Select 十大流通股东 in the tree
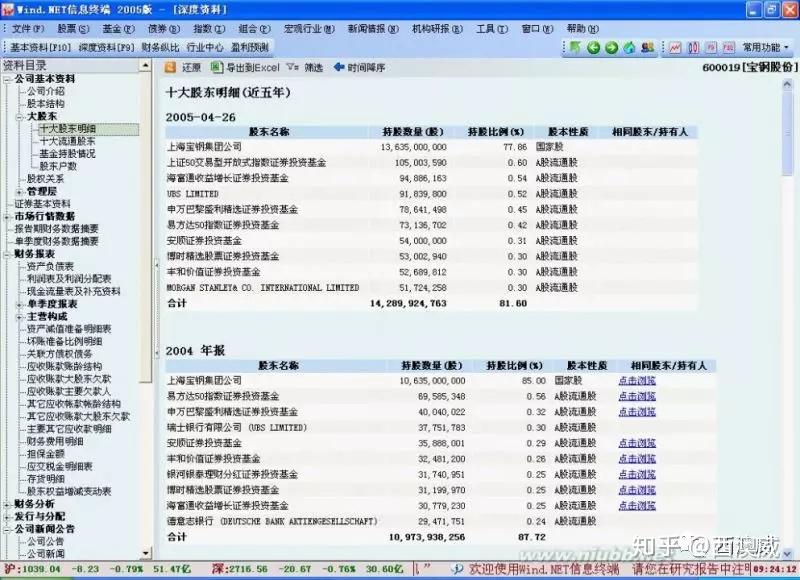Viewport: 800px width, 580px height. 67,141
